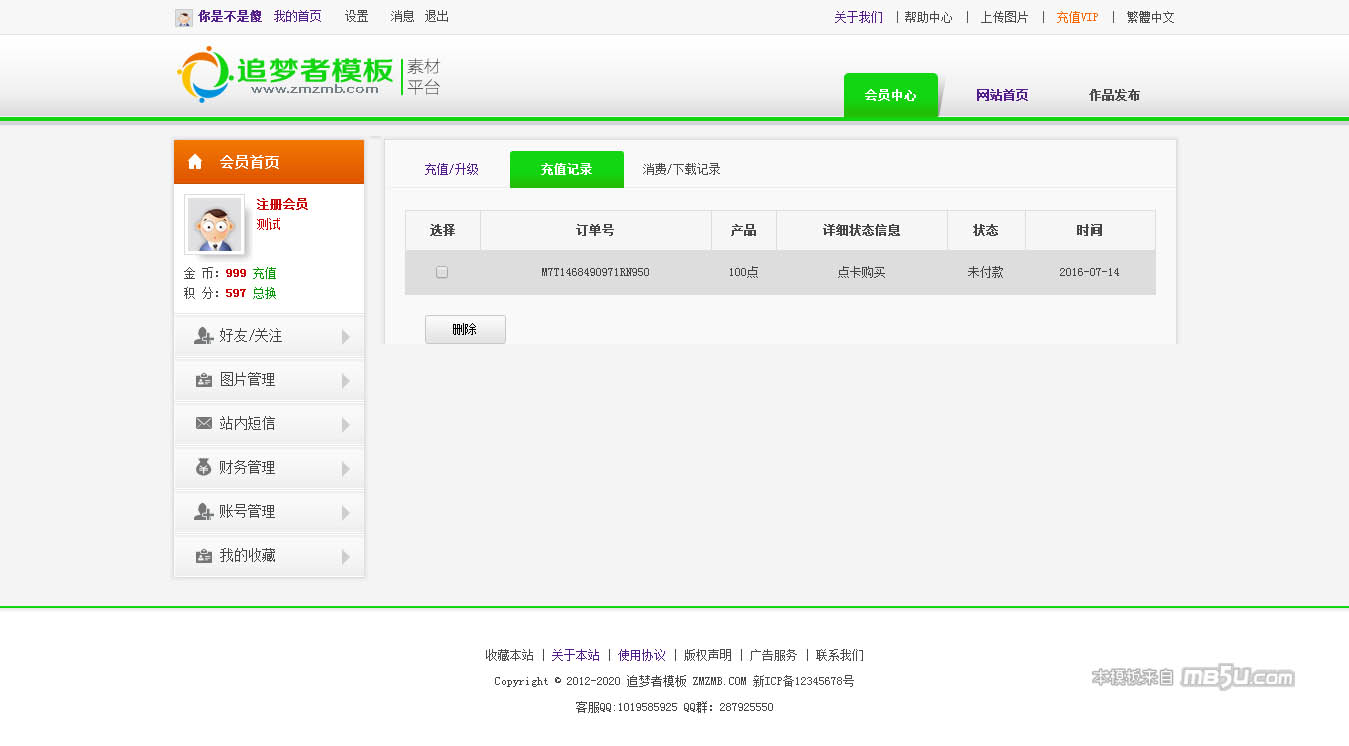Click the green 兑换 link beside points
Image resolution: width=1349 pixels, height=746 pixels.
[264, 293]
